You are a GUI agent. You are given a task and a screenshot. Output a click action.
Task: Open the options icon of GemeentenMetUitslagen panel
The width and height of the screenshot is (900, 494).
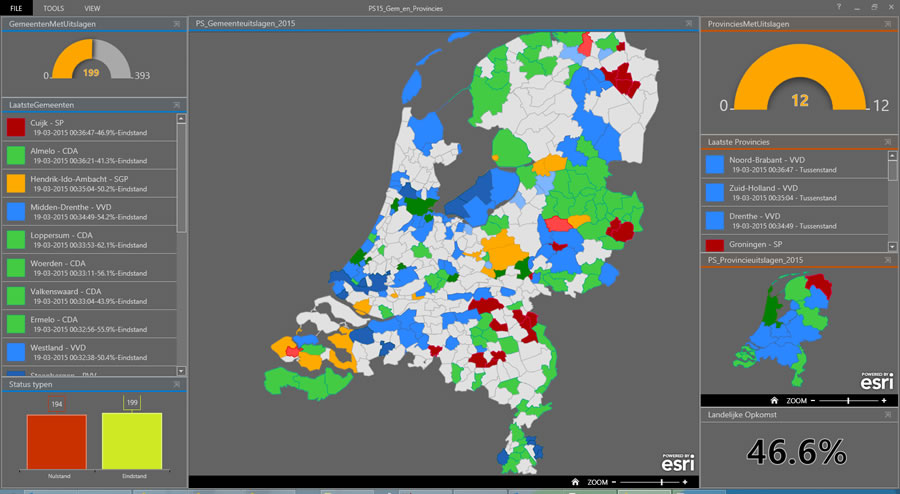177,24
